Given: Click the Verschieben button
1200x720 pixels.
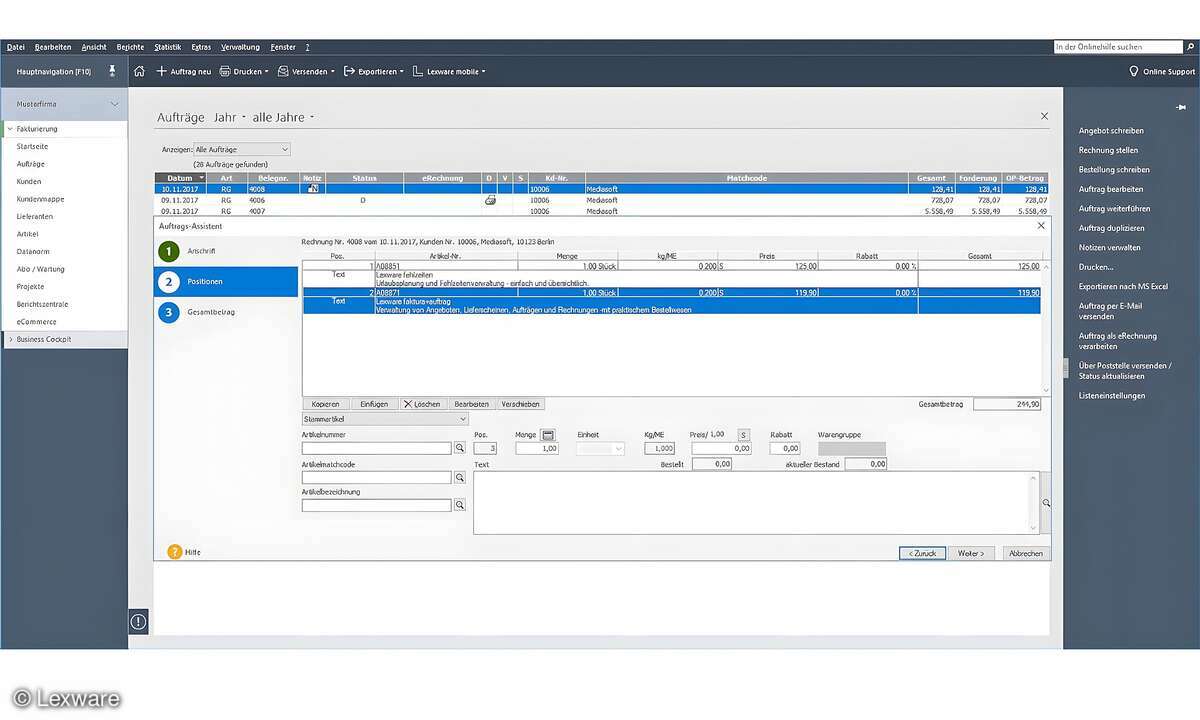Looking at the screenshot, I should click(x=520, y=404).
